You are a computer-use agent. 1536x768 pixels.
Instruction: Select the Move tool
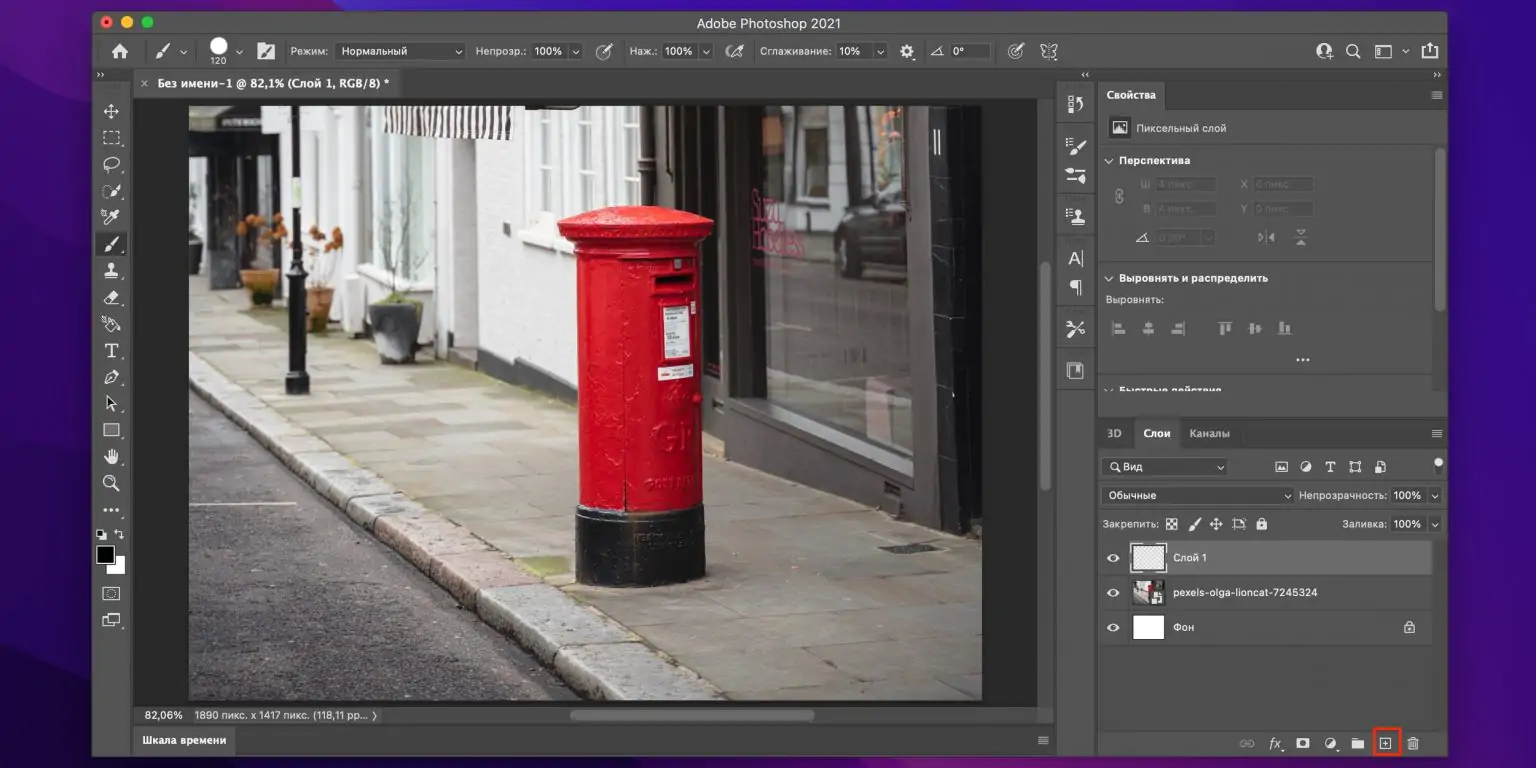tap(111, 111)
